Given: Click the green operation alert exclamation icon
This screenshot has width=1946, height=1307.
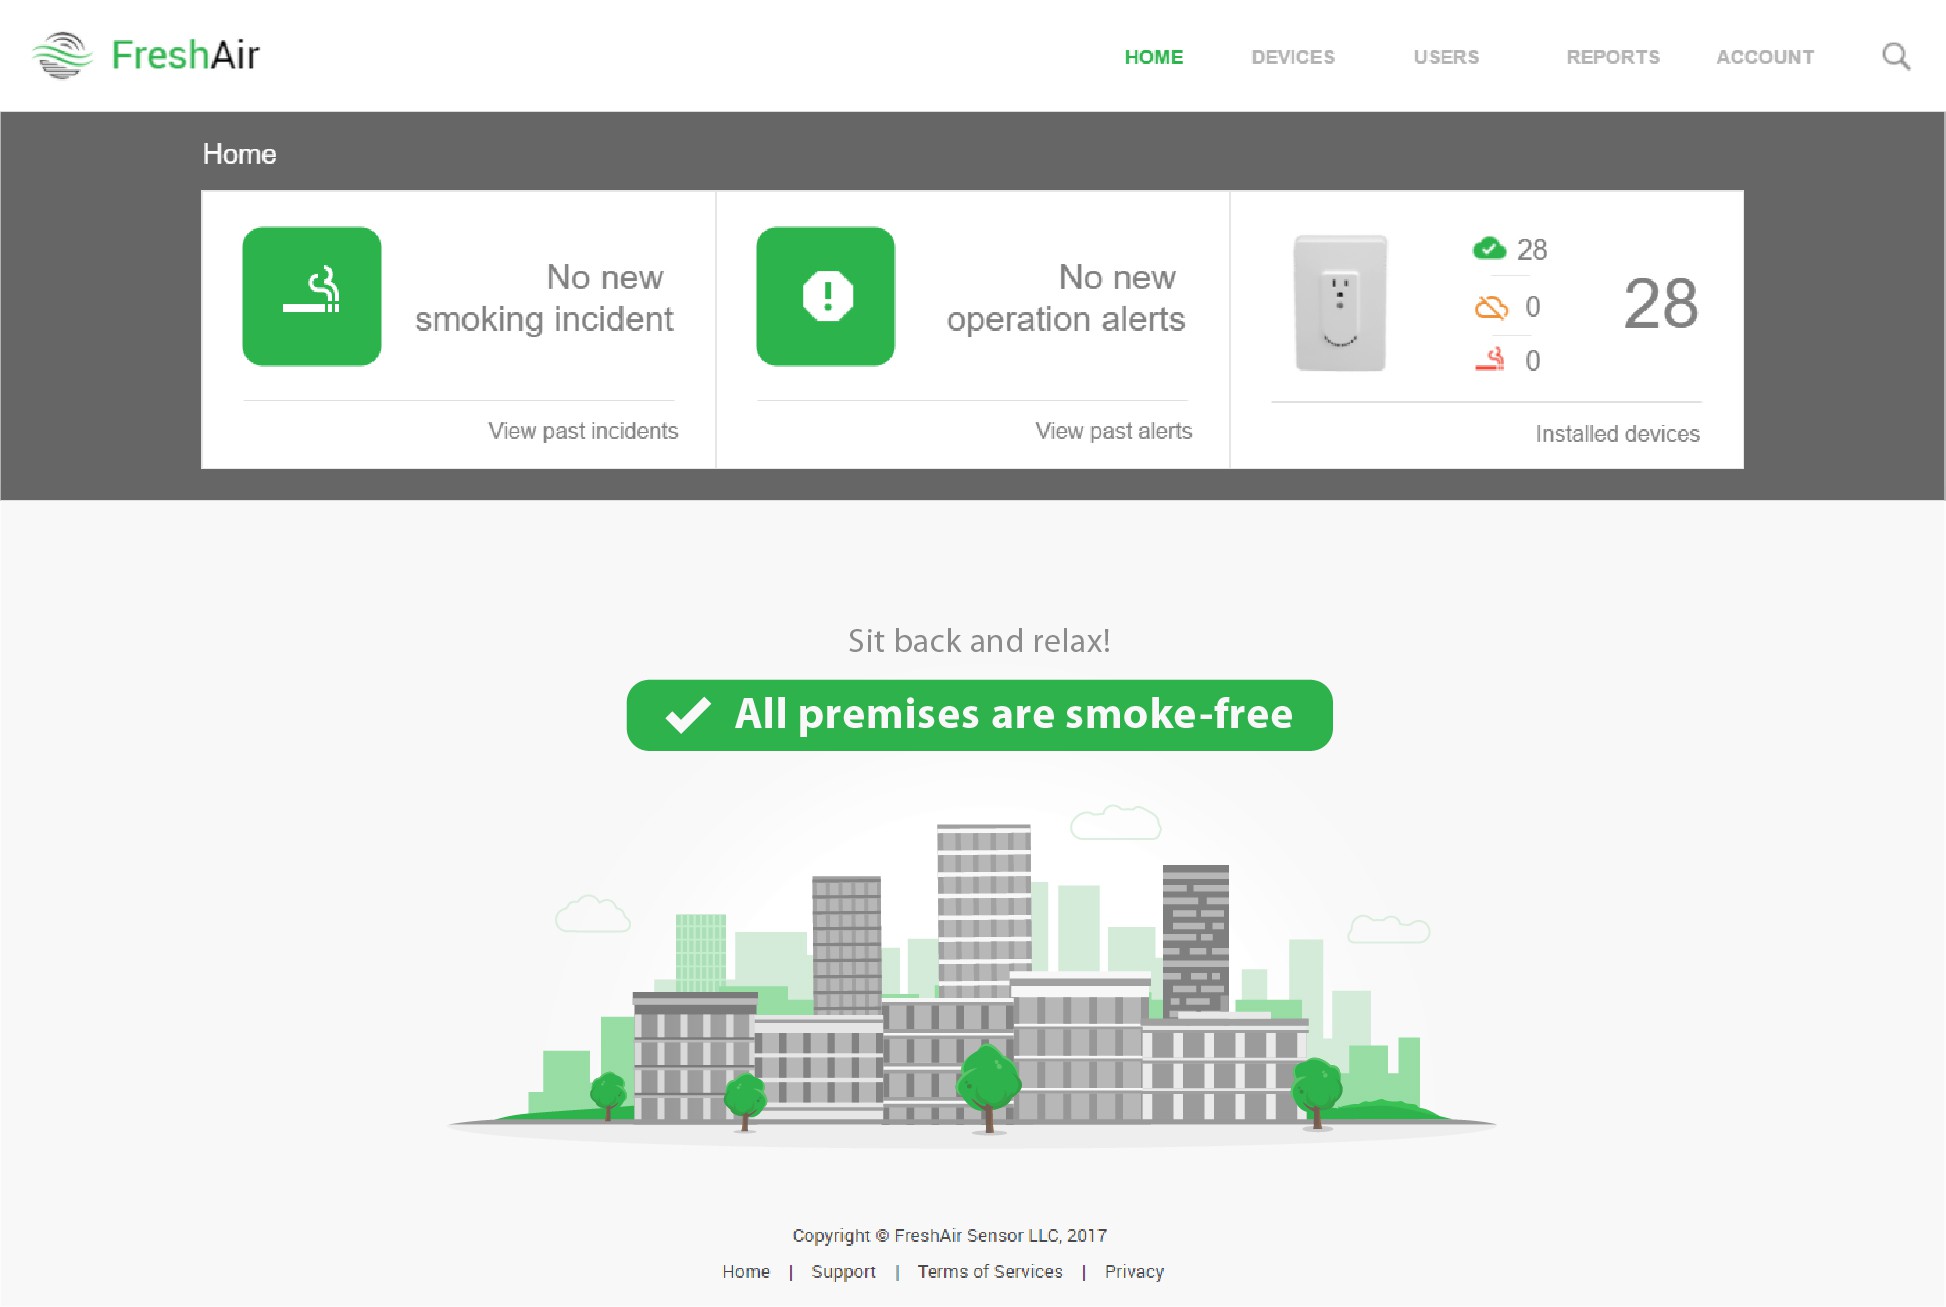Looking at the screenshot, I should click(826, 296).
